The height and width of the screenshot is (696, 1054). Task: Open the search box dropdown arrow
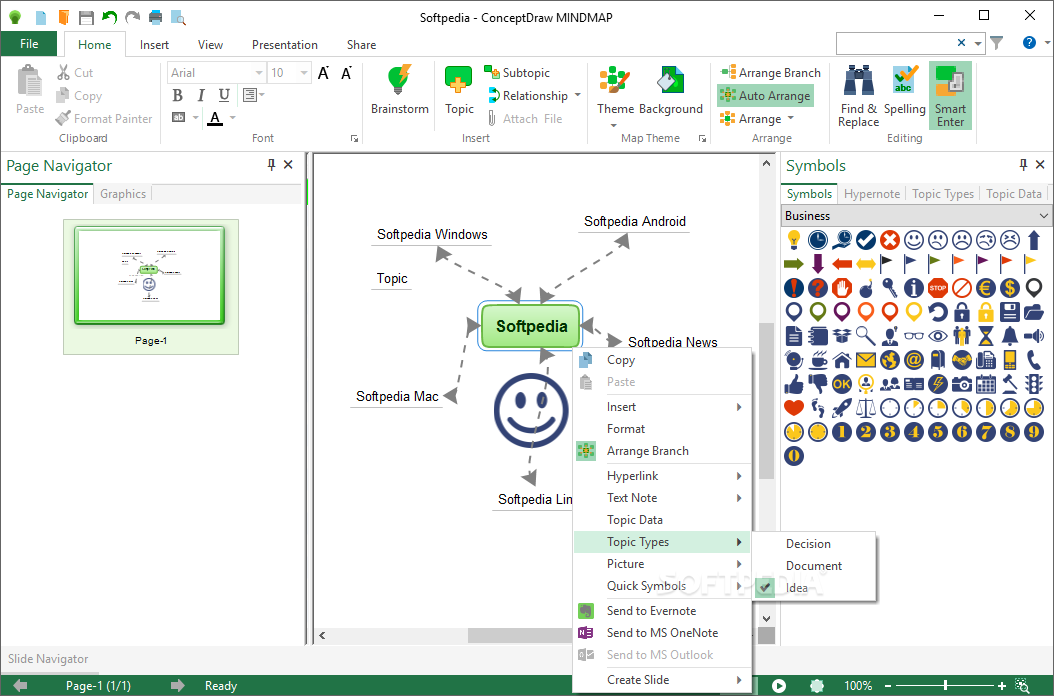click(x=978, y=43)
